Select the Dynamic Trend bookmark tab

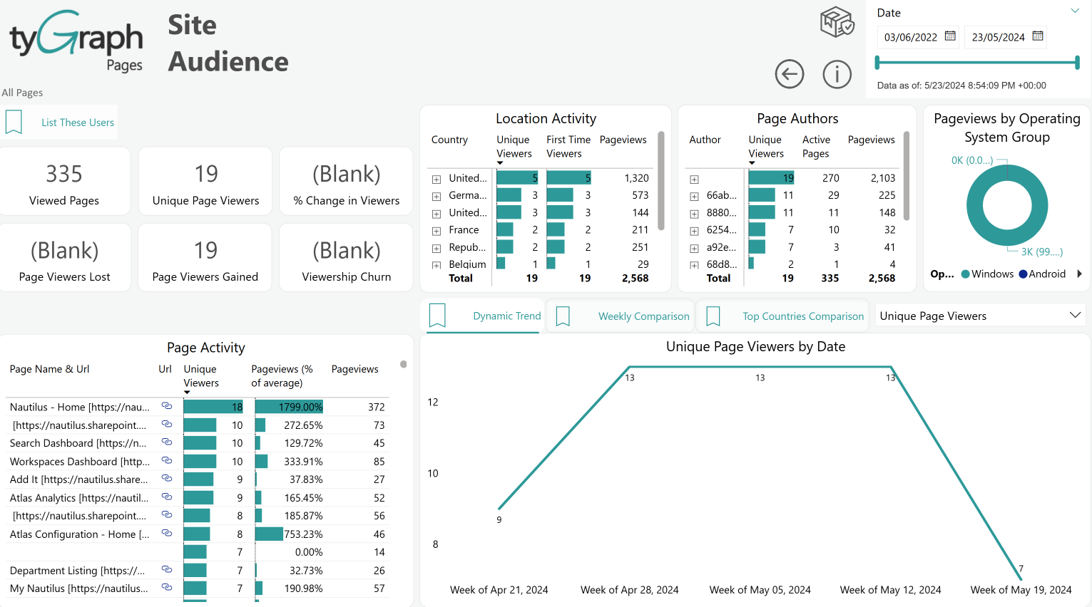pos(483,316)
